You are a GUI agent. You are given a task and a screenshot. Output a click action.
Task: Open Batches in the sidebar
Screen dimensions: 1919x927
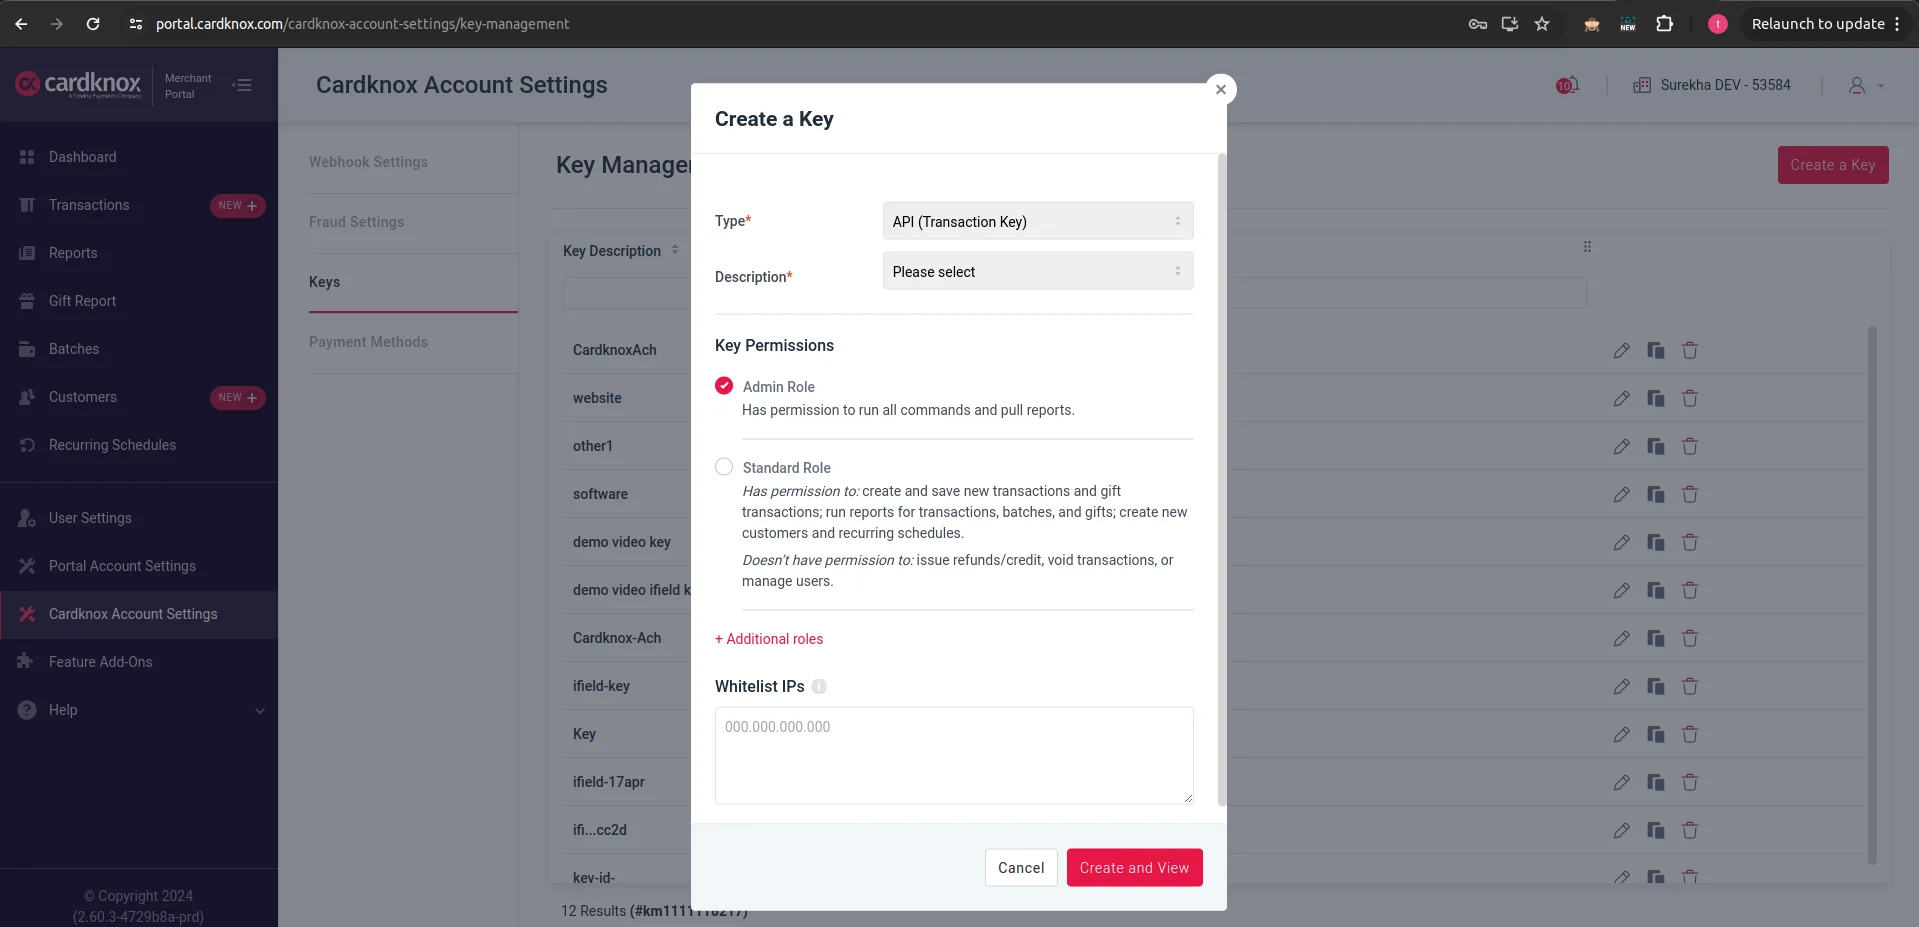[x=74, y=349]
